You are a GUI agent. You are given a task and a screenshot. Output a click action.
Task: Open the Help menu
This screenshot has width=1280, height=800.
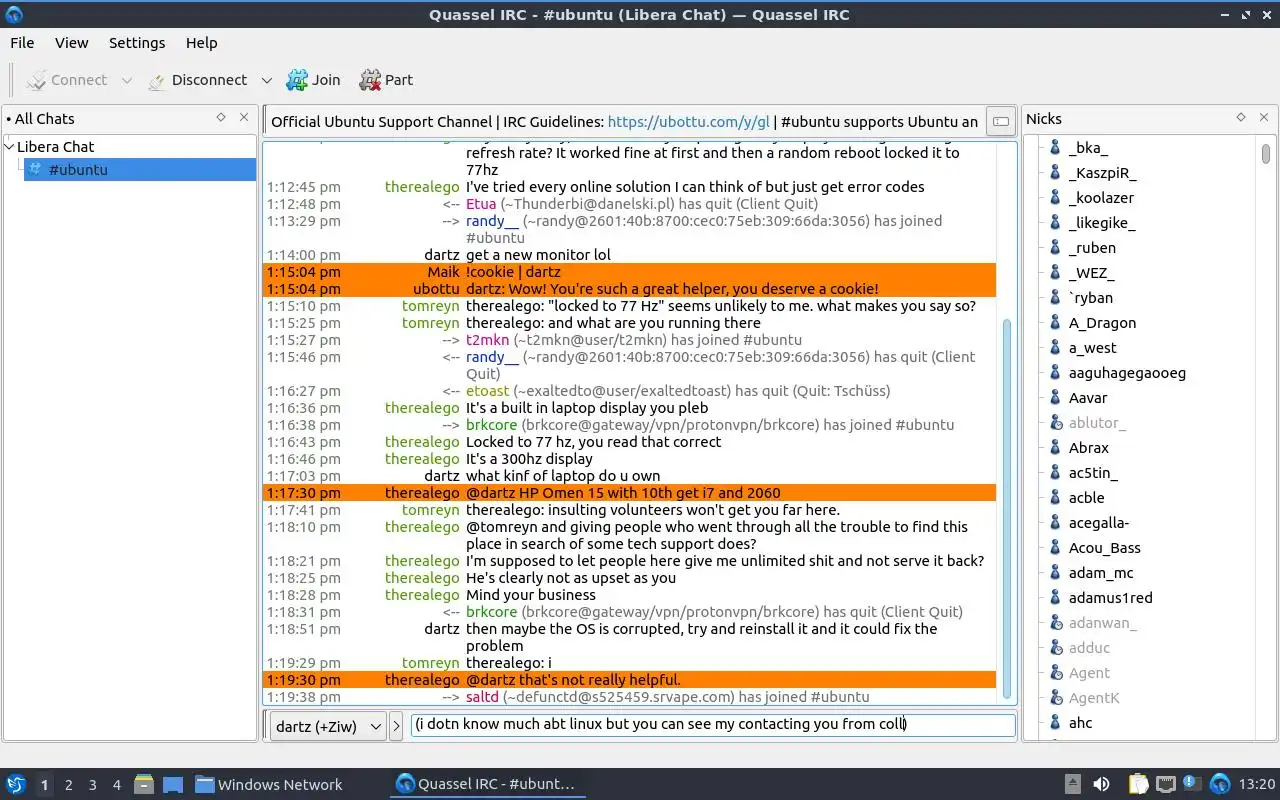pos(201,43)
